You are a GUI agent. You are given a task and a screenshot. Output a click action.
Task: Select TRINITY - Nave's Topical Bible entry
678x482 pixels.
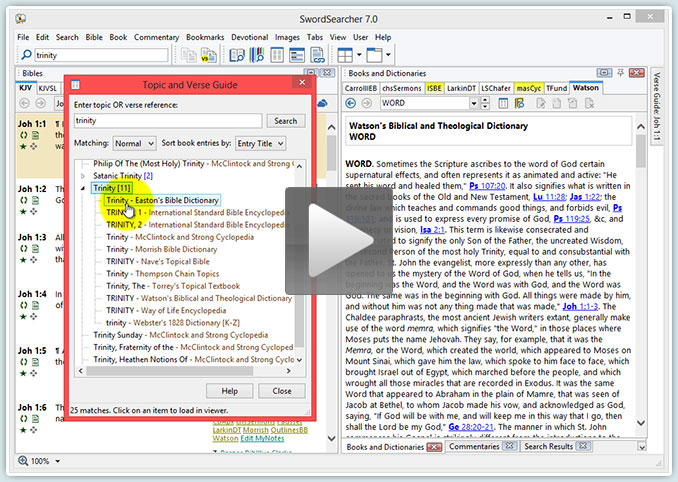click(x=158, y=262)
